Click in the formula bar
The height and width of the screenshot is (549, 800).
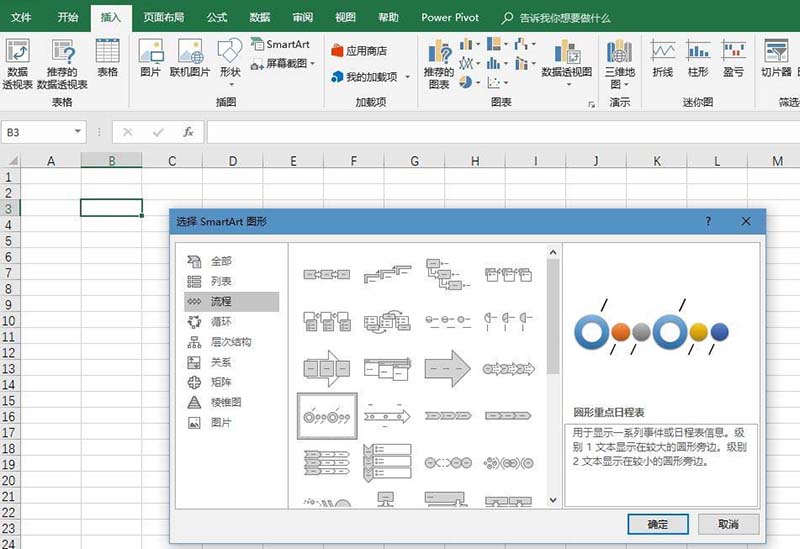[x=503, y=132]
